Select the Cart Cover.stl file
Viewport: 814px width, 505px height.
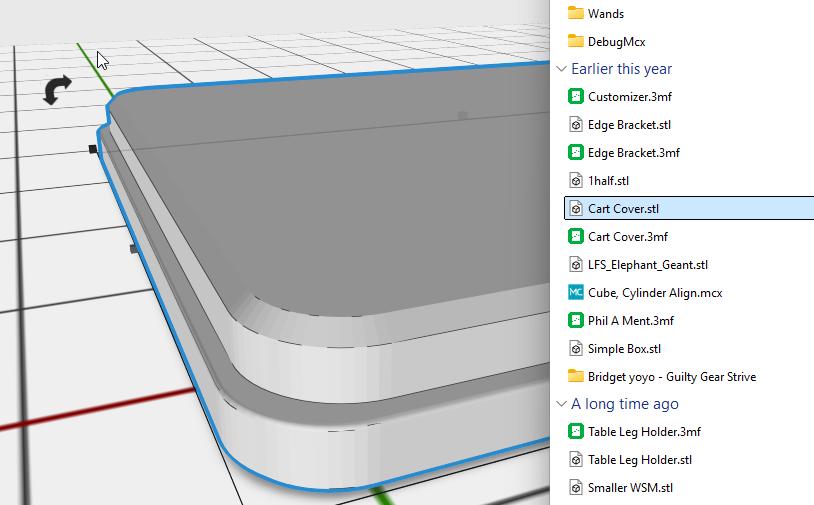[623, 209]
